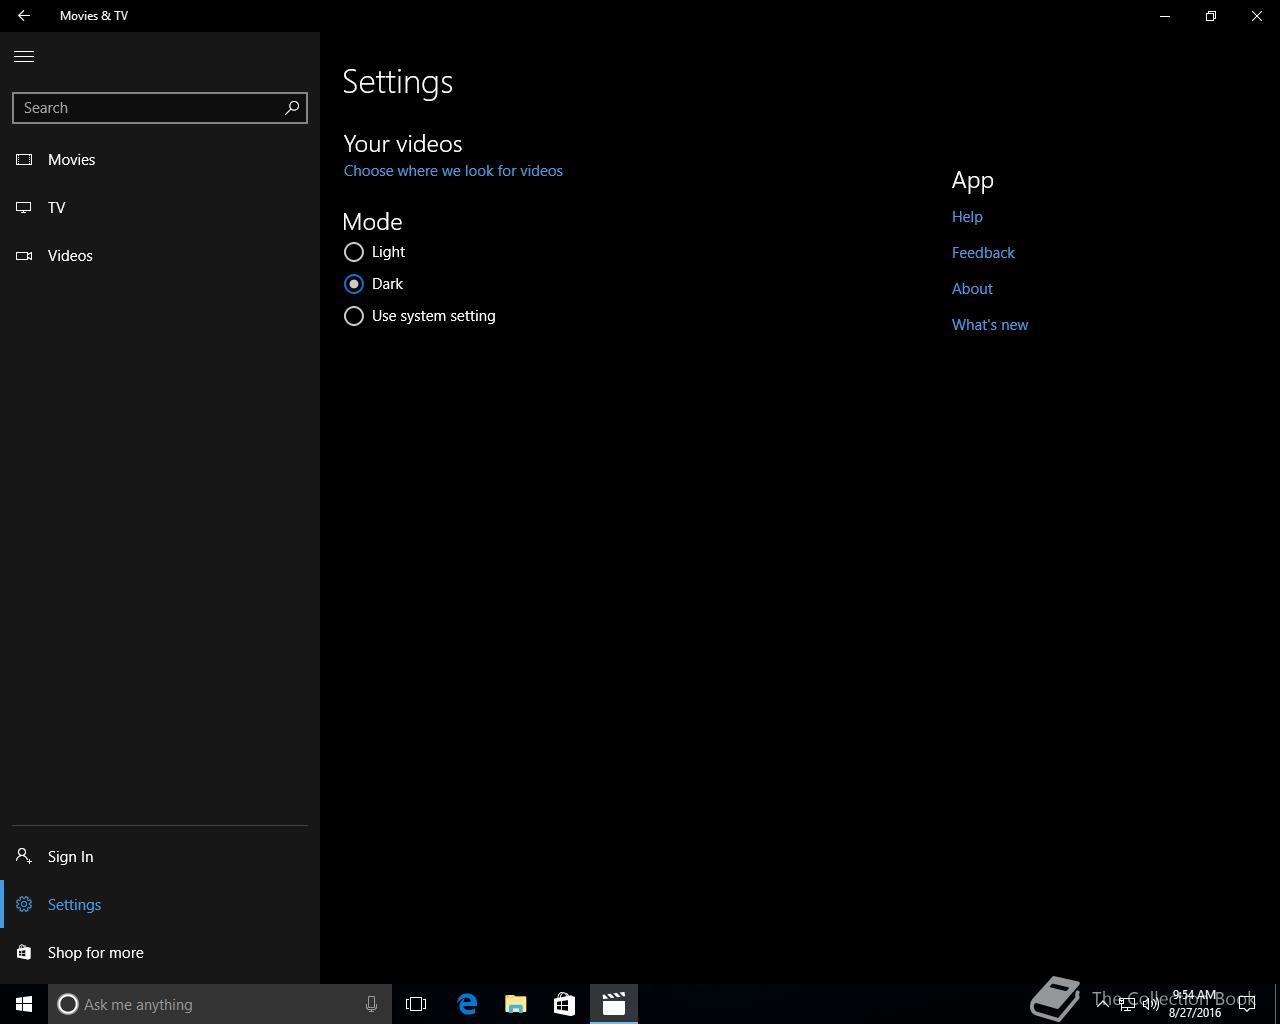This screenshot has height=1024, width=1280.
Task: Select the Dark mode radio button
Action: pyautogui.click(x=354, y=284)
